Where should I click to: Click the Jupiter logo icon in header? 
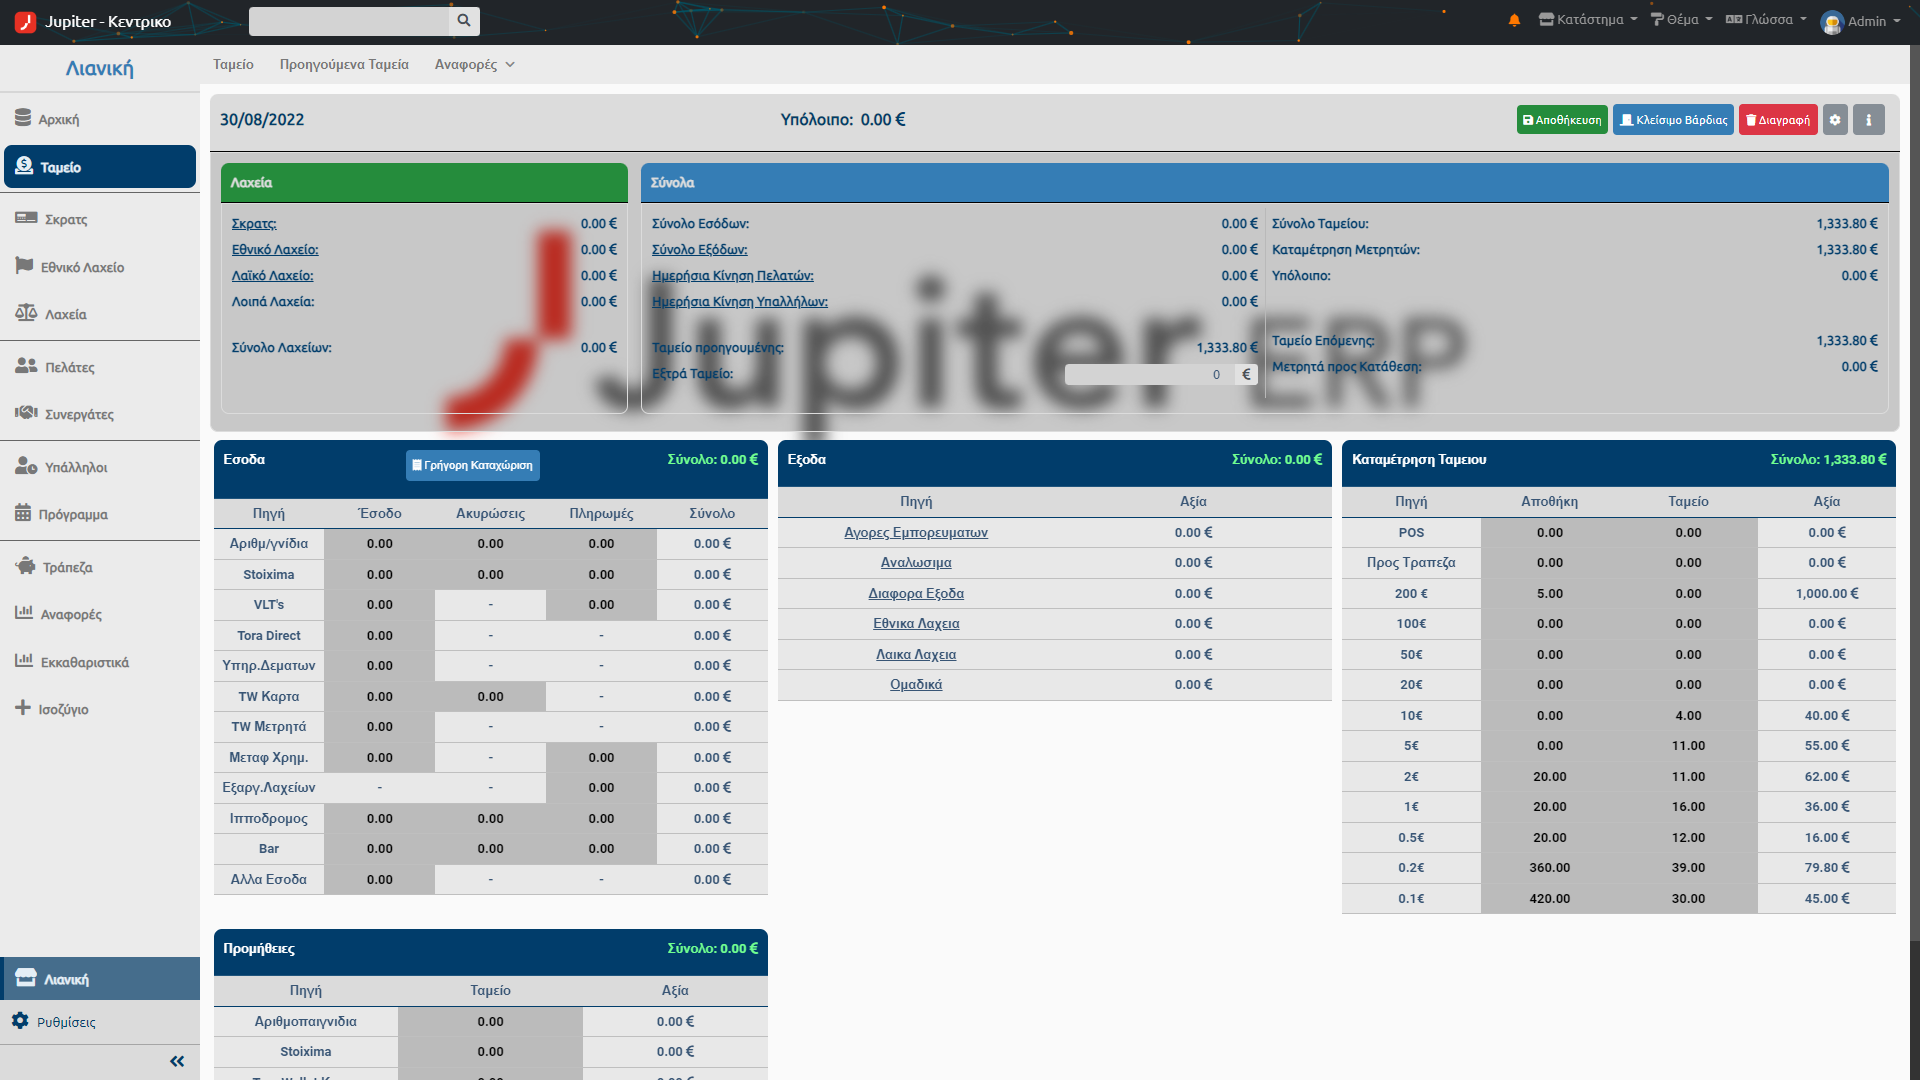pyautogui.click(x=26, y=21)
